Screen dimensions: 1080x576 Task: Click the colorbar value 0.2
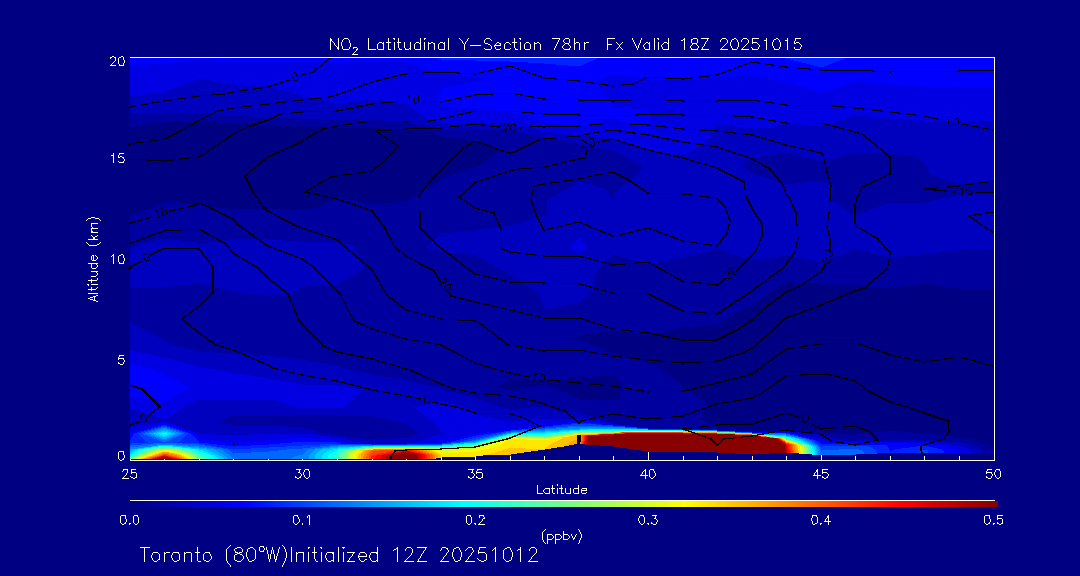[475, 520]
